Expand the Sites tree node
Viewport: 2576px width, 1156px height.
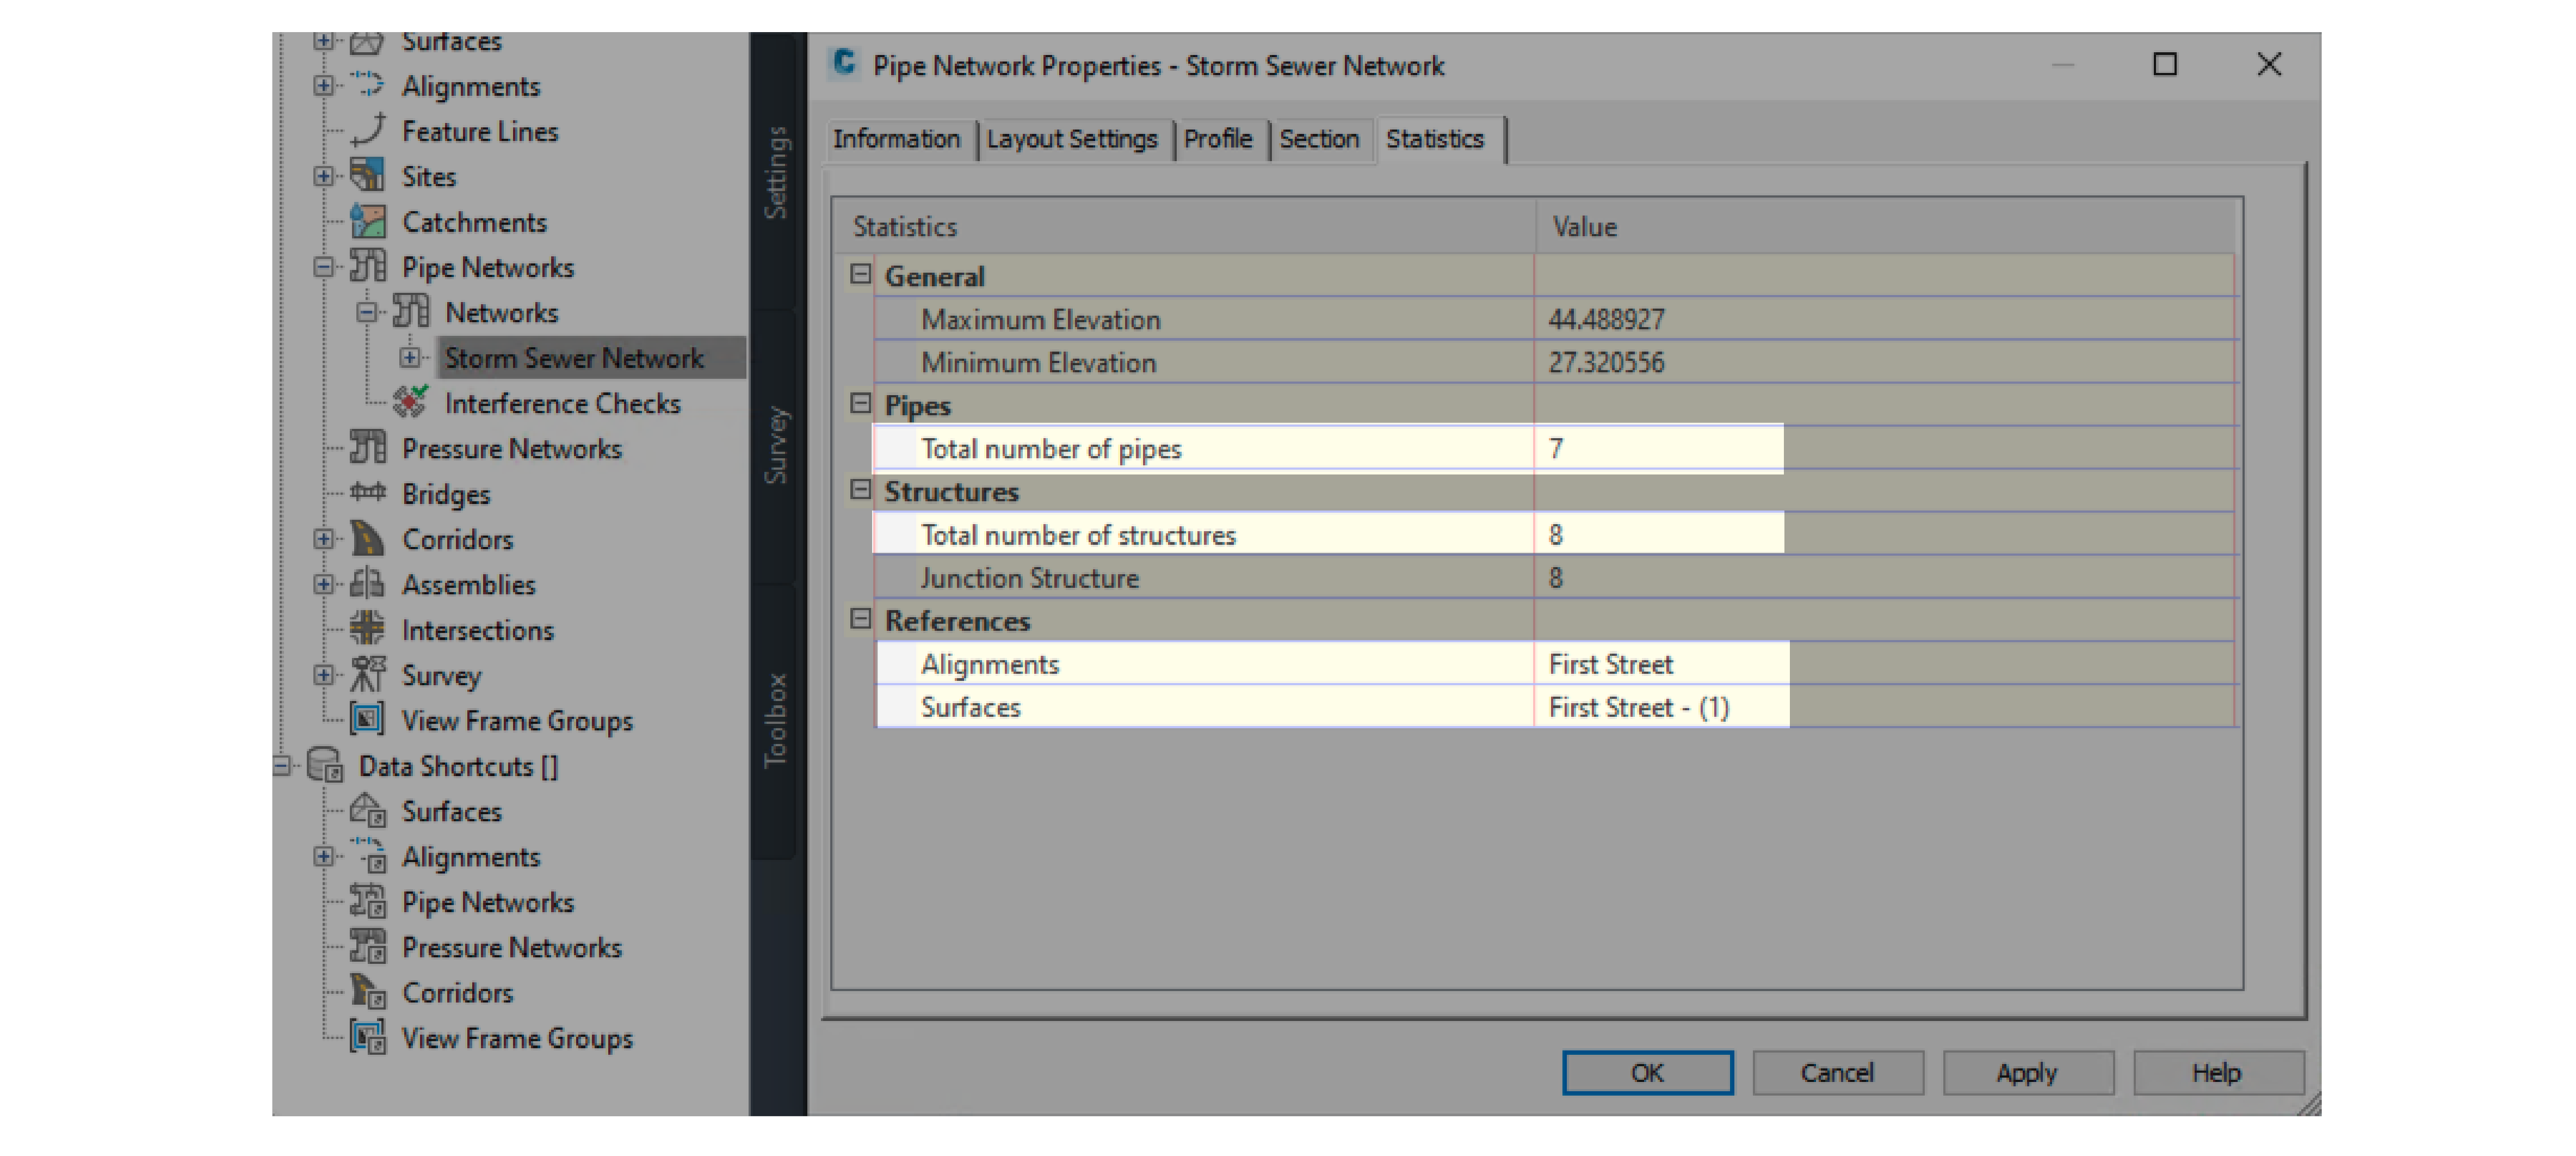pyautogui.click(x=323, y=176)
